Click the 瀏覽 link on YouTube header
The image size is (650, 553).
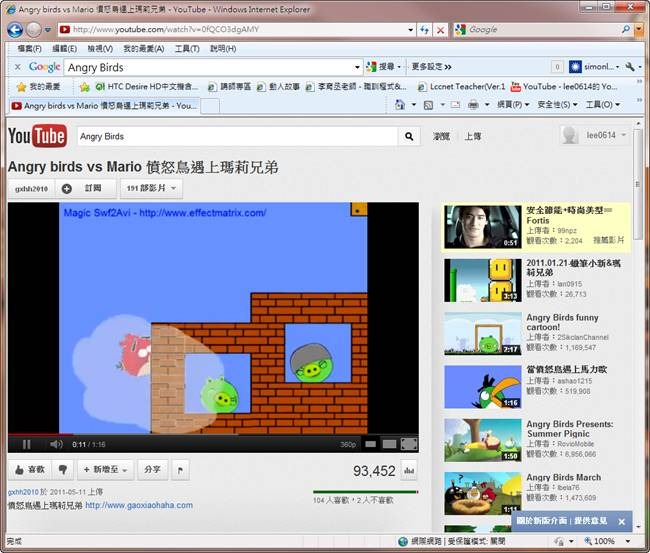coord(441,136)
